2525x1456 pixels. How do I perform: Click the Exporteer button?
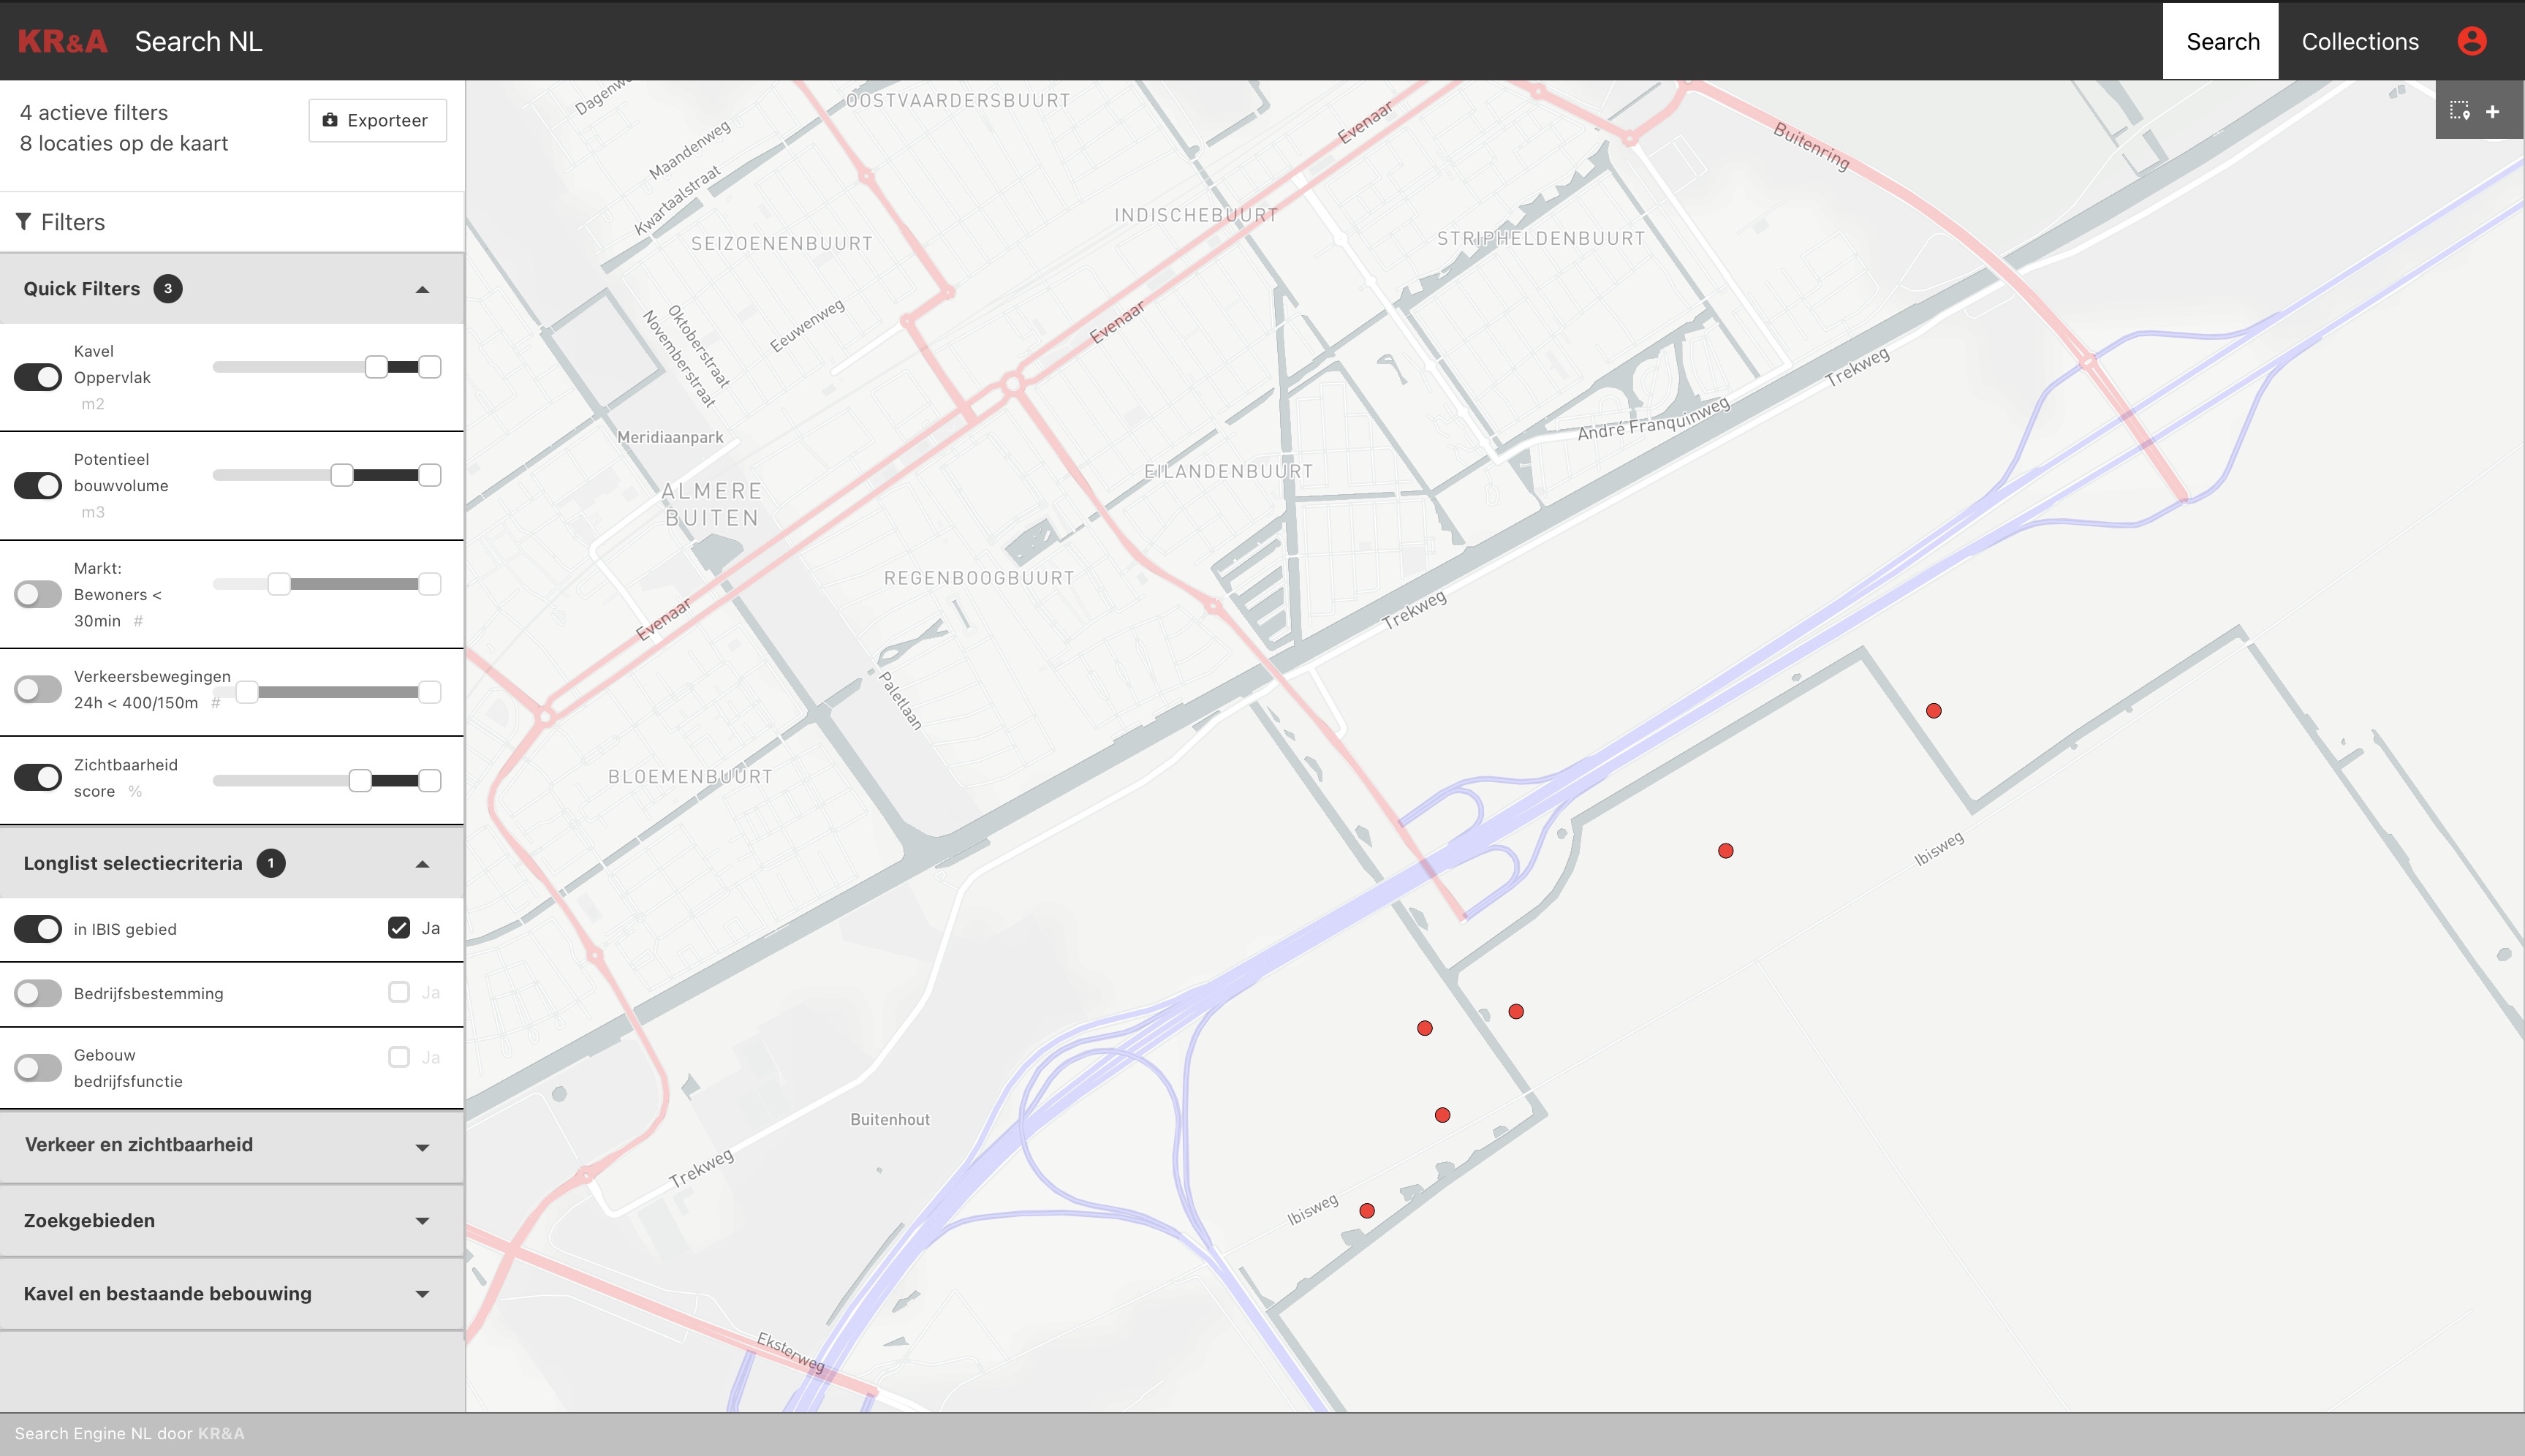click(x=377, y=120)
